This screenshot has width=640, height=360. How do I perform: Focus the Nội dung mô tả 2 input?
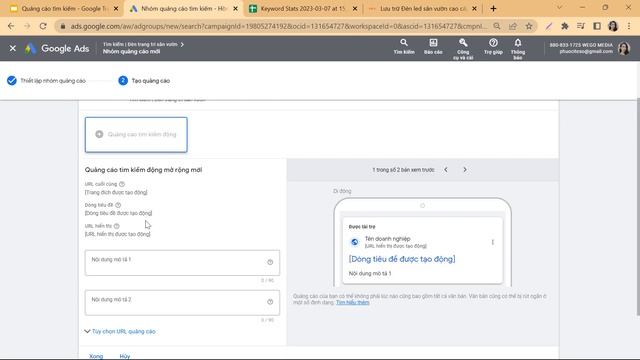(x=182, y=303)
